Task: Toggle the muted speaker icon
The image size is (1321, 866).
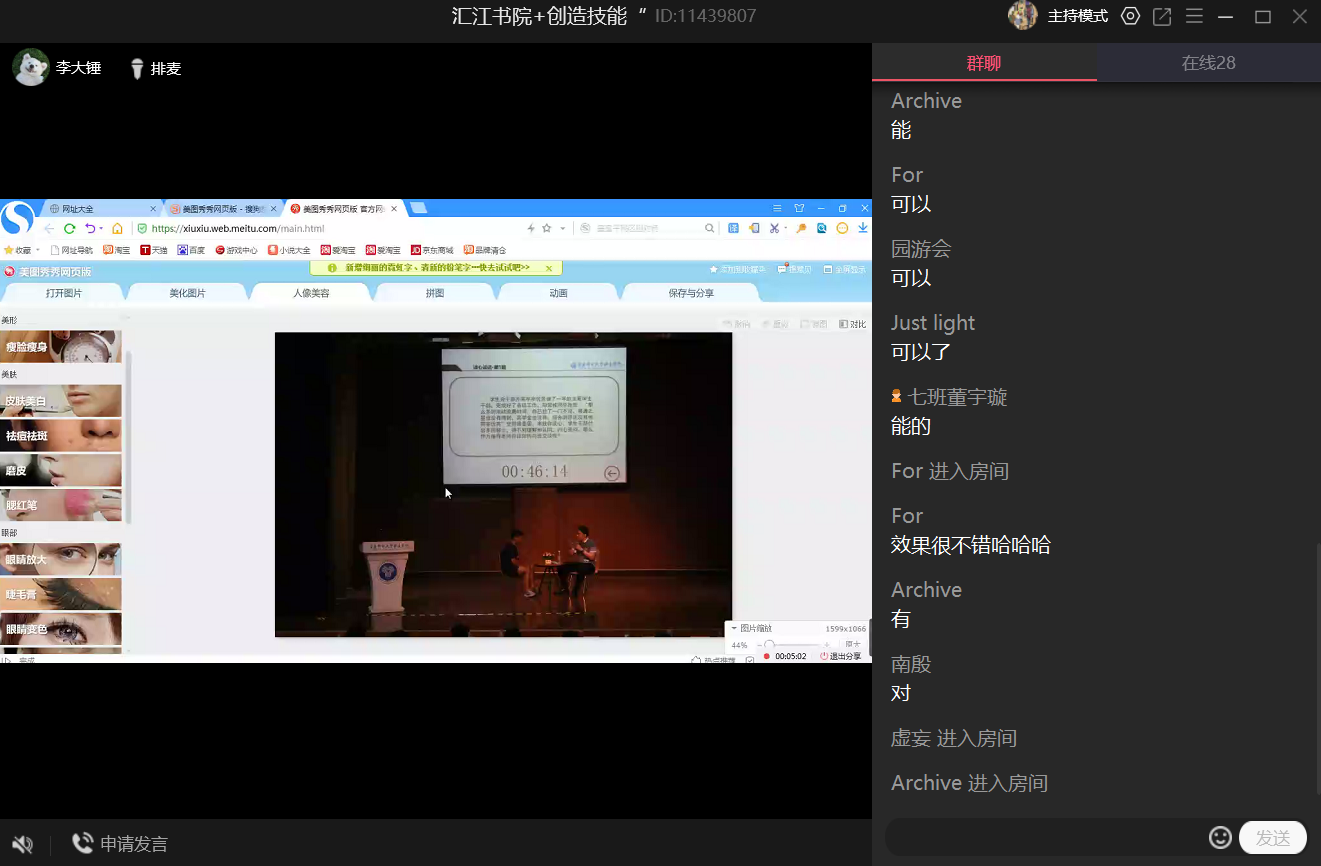Action: (22, 844)
